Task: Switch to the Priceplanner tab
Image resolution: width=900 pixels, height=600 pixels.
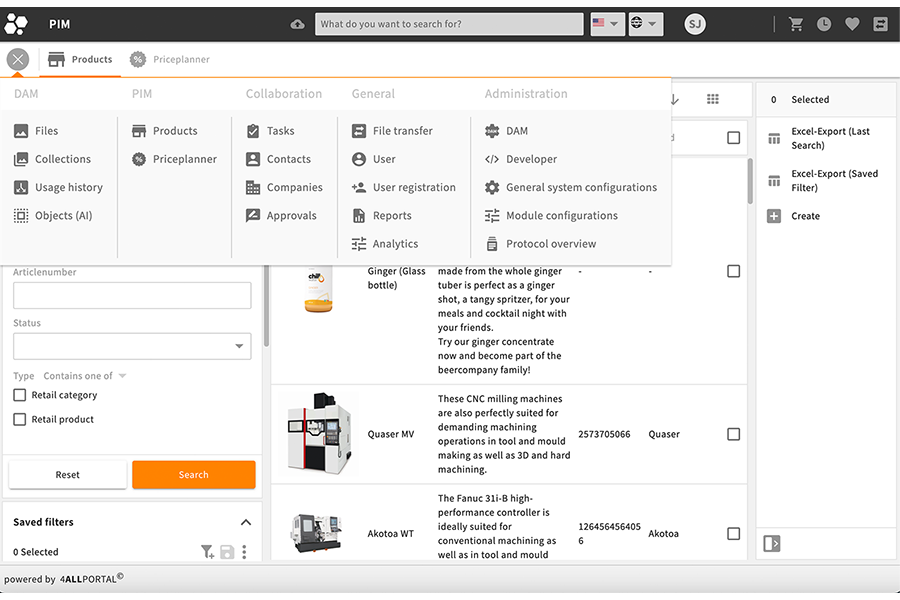Action: [169, 59]
